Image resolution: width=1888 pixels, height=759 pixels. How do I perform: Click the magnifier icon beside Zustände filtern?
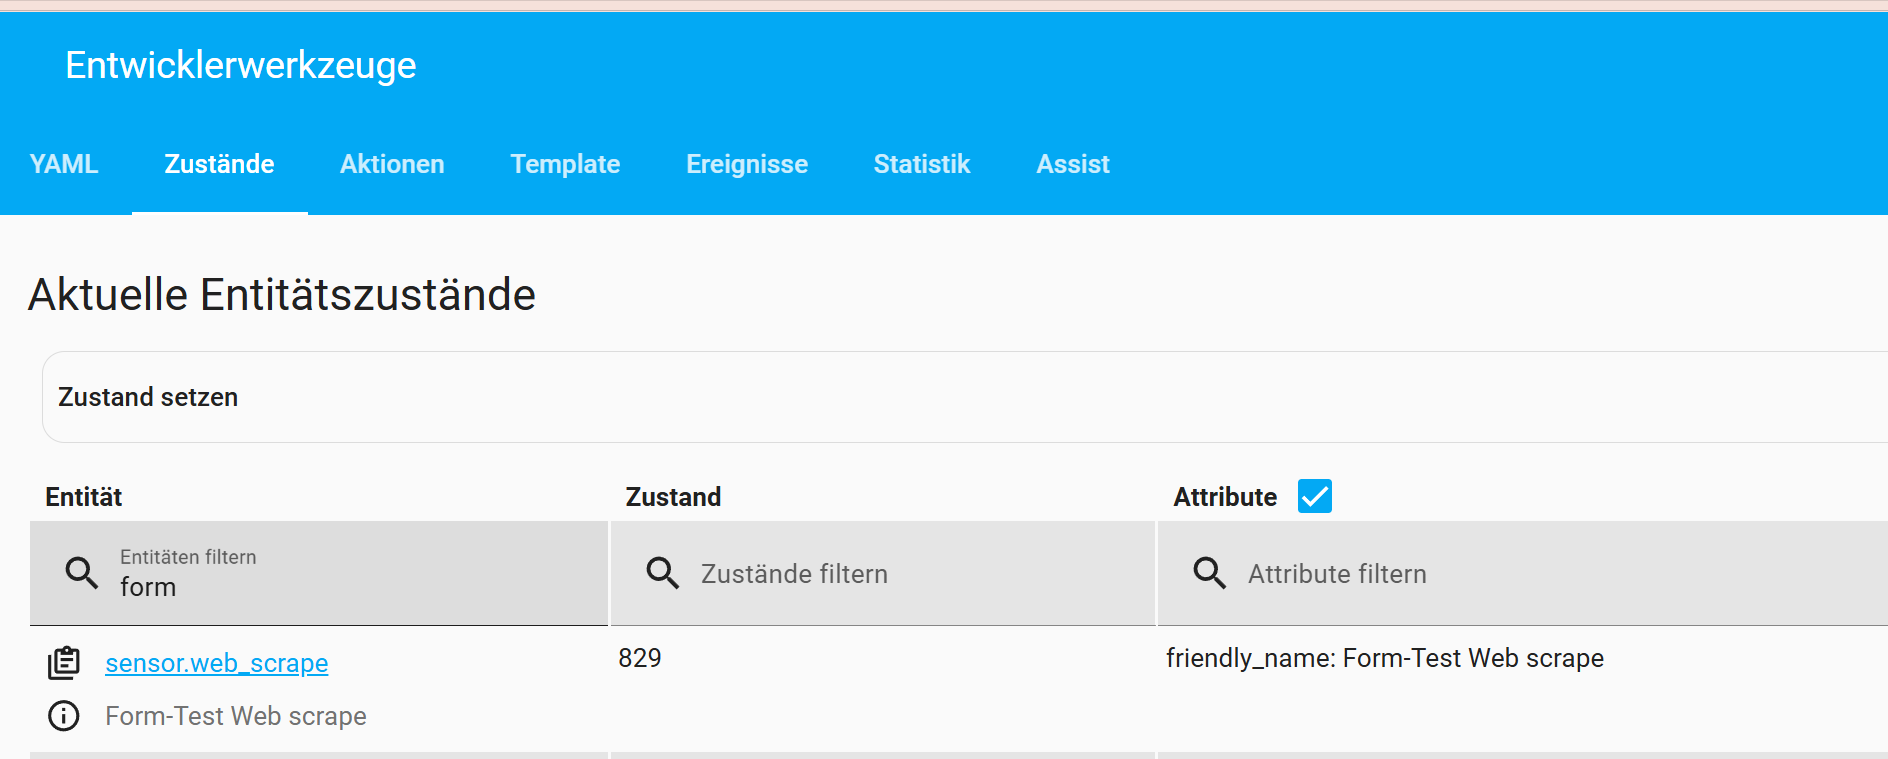tap(662, 573)
